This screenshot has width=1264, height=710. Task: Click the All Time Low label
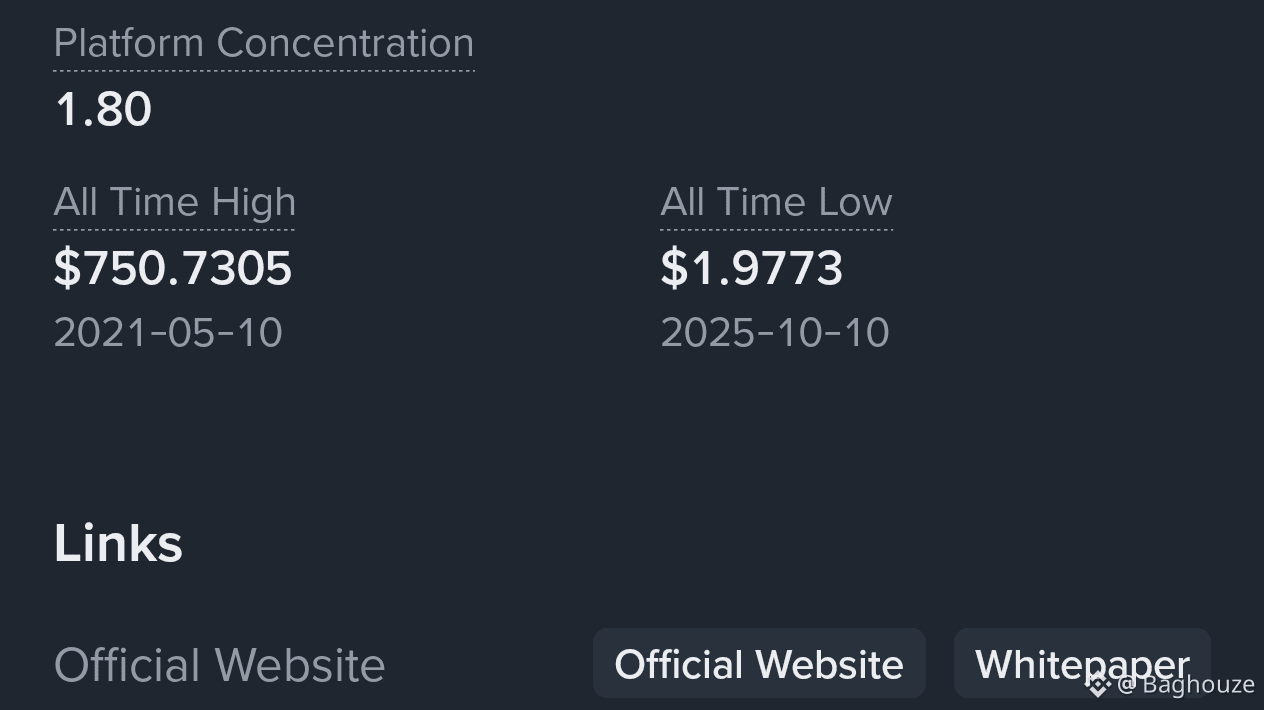click(776, 202)
